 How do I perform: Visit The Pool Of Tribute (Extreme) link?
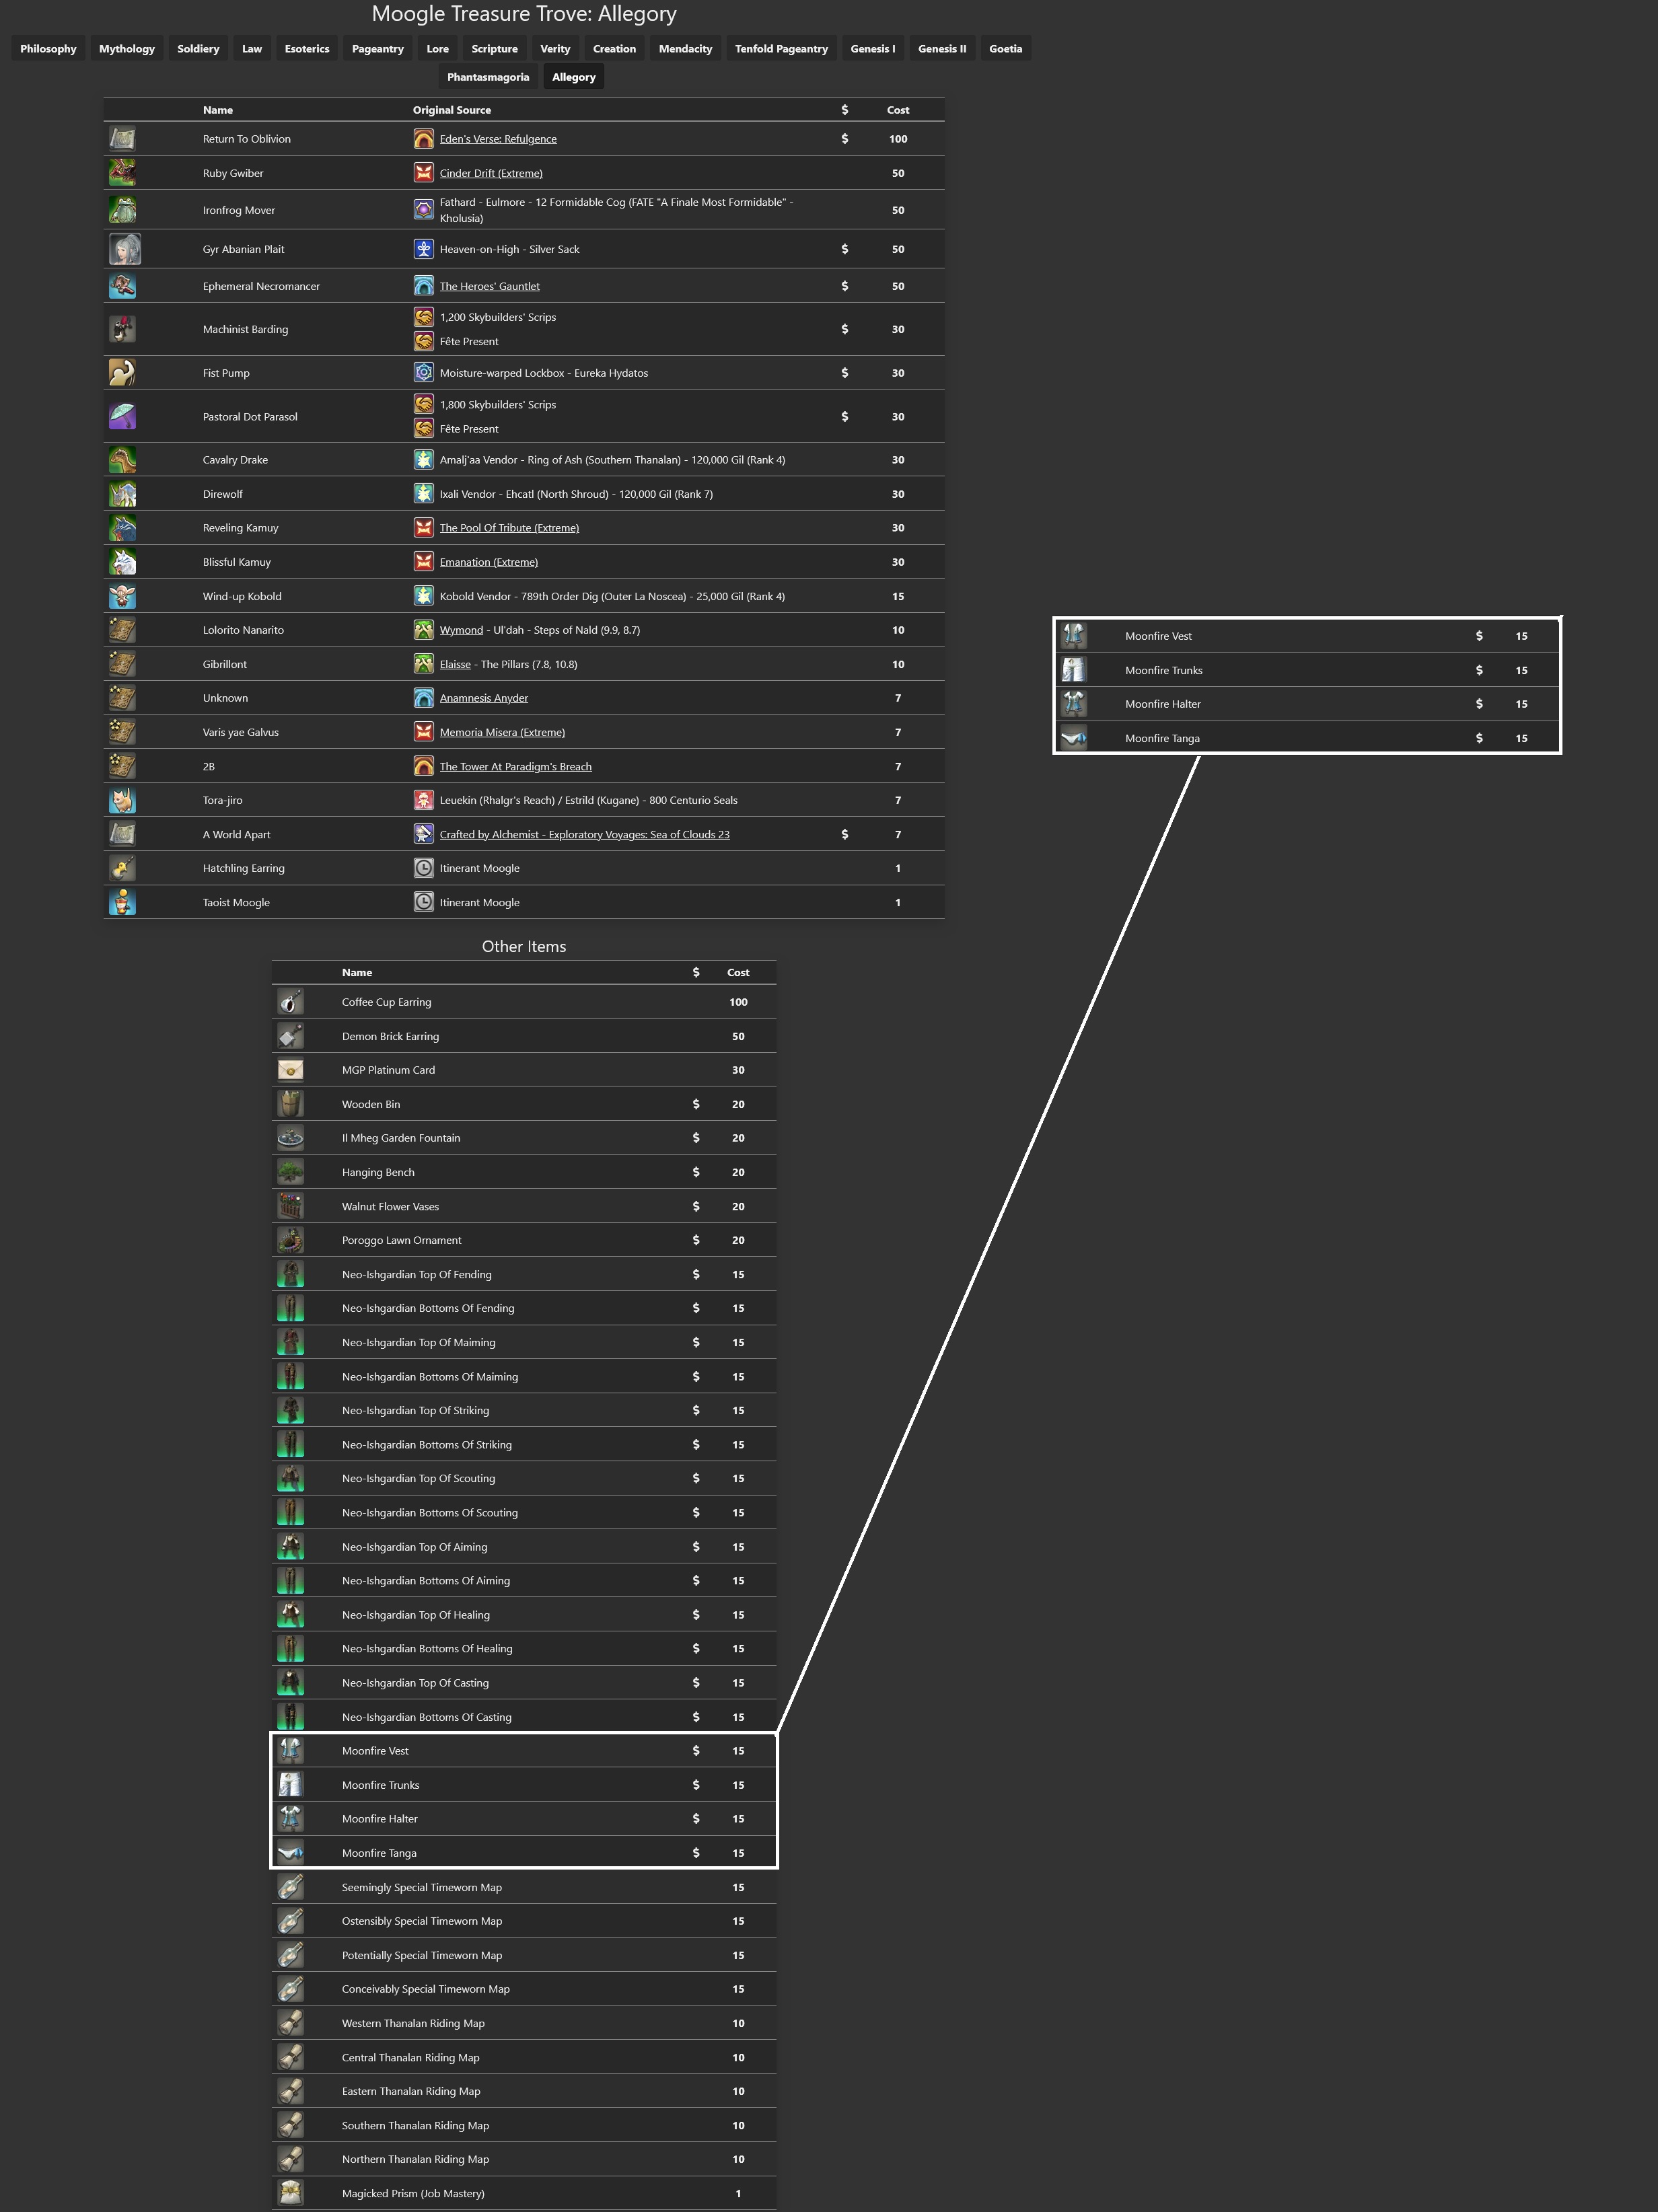509,528
